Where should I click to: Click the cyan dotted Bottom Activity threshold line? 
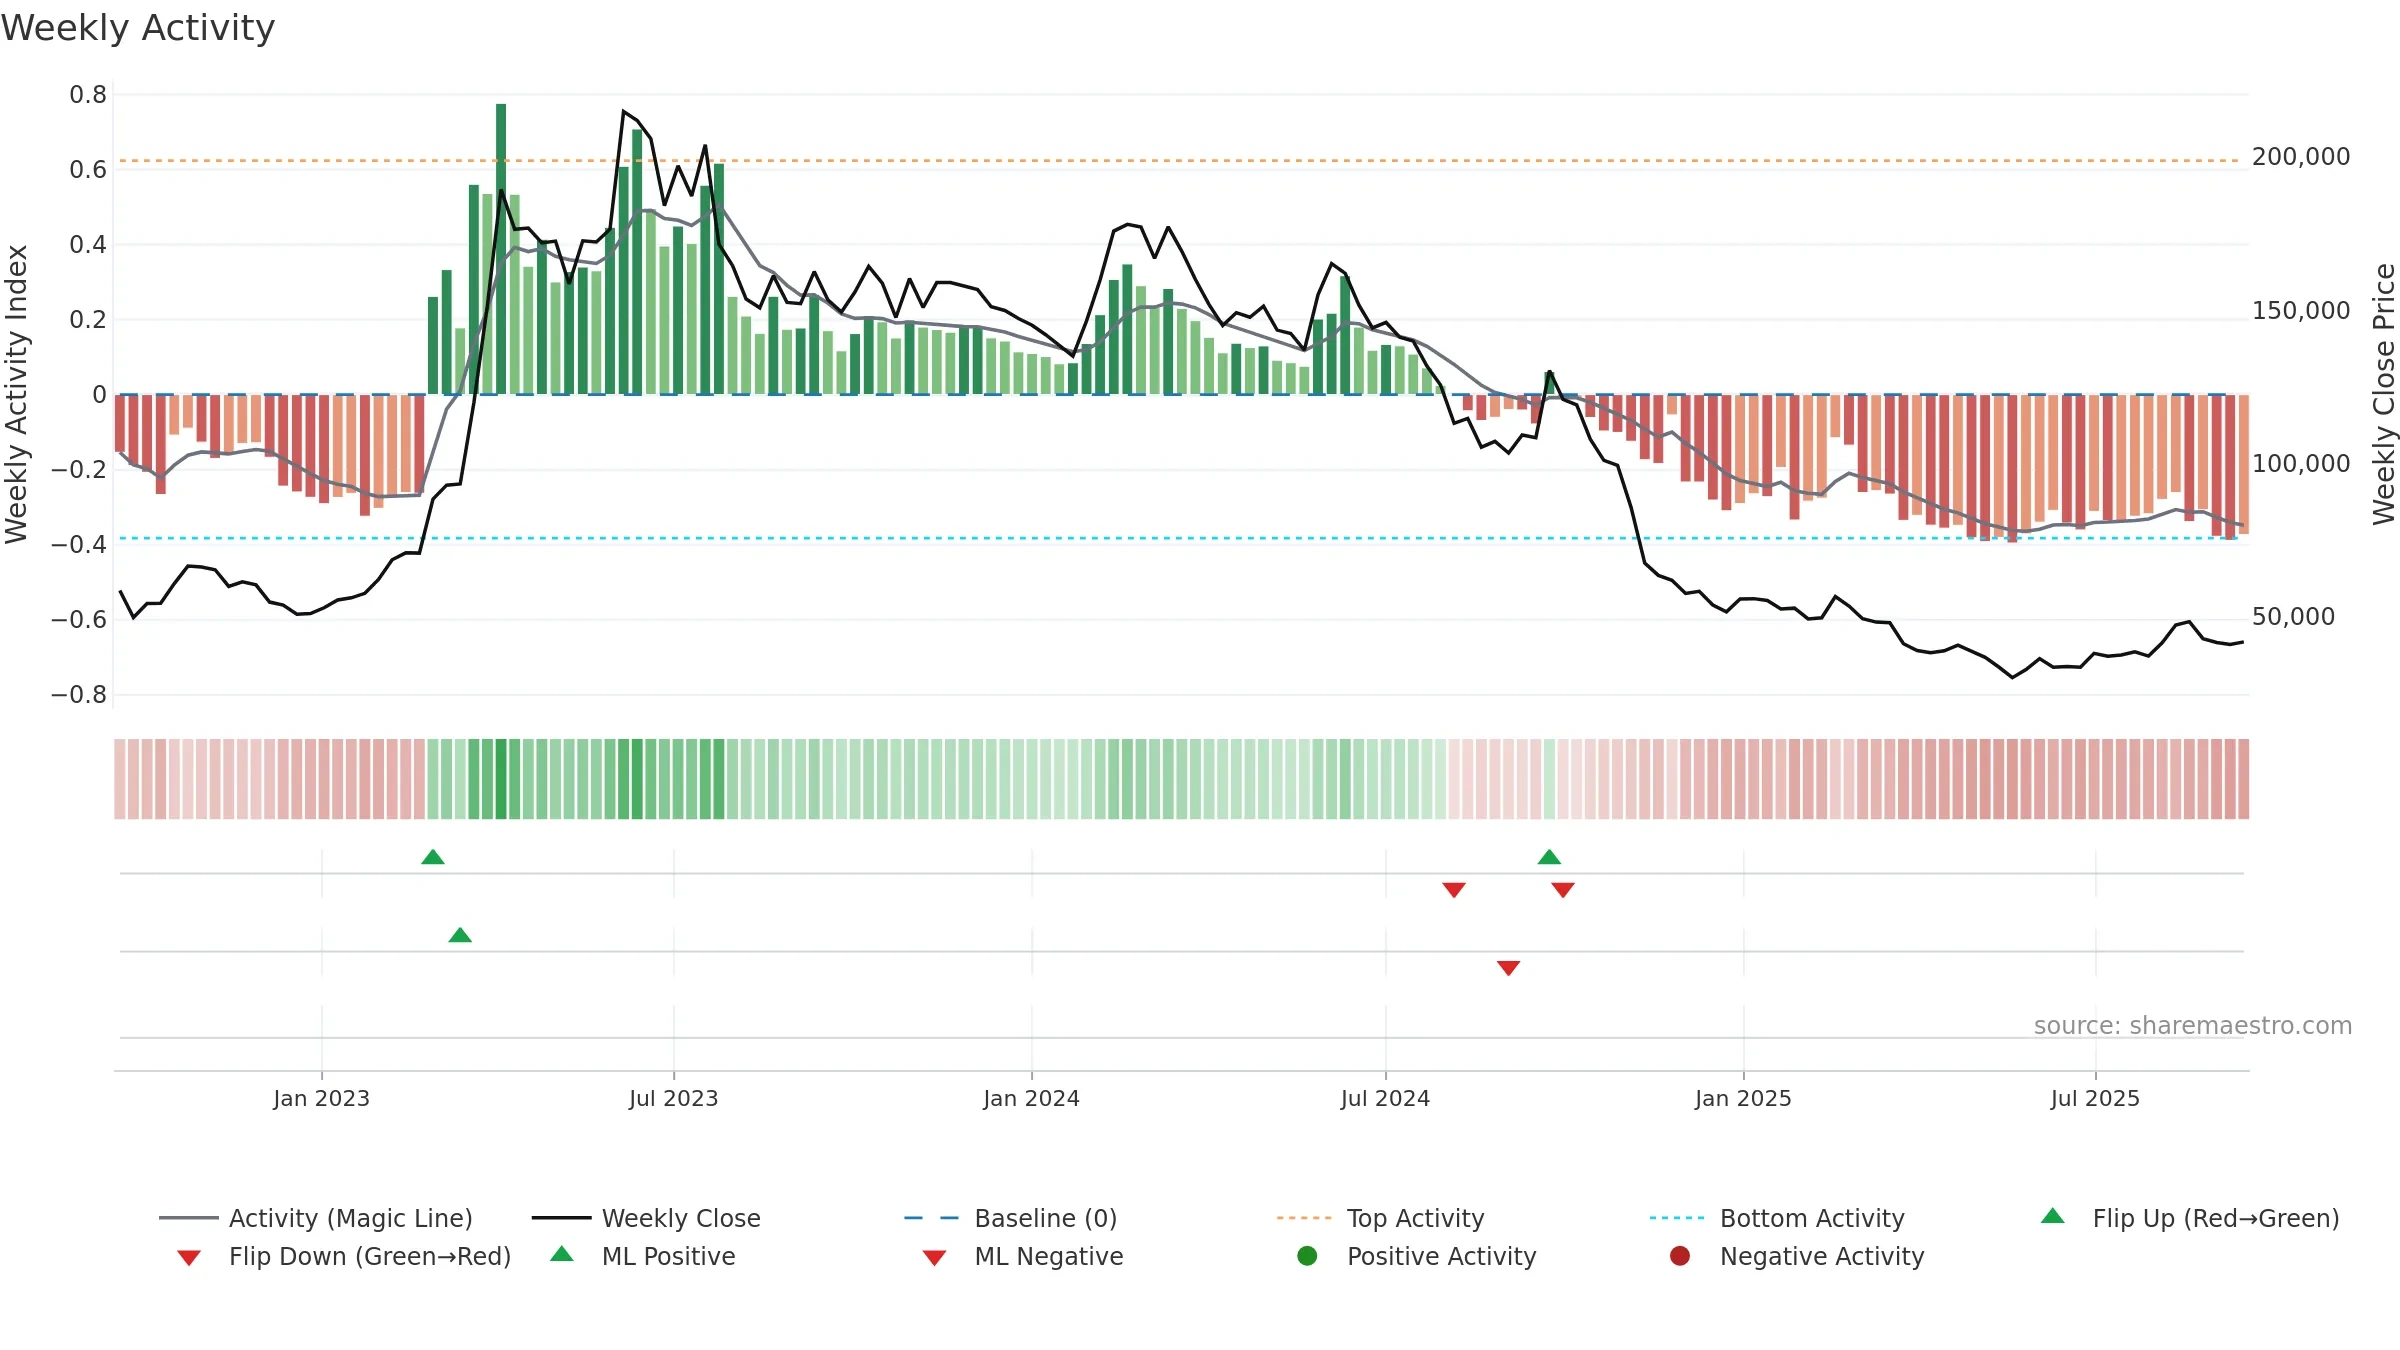pos(1180,538)
